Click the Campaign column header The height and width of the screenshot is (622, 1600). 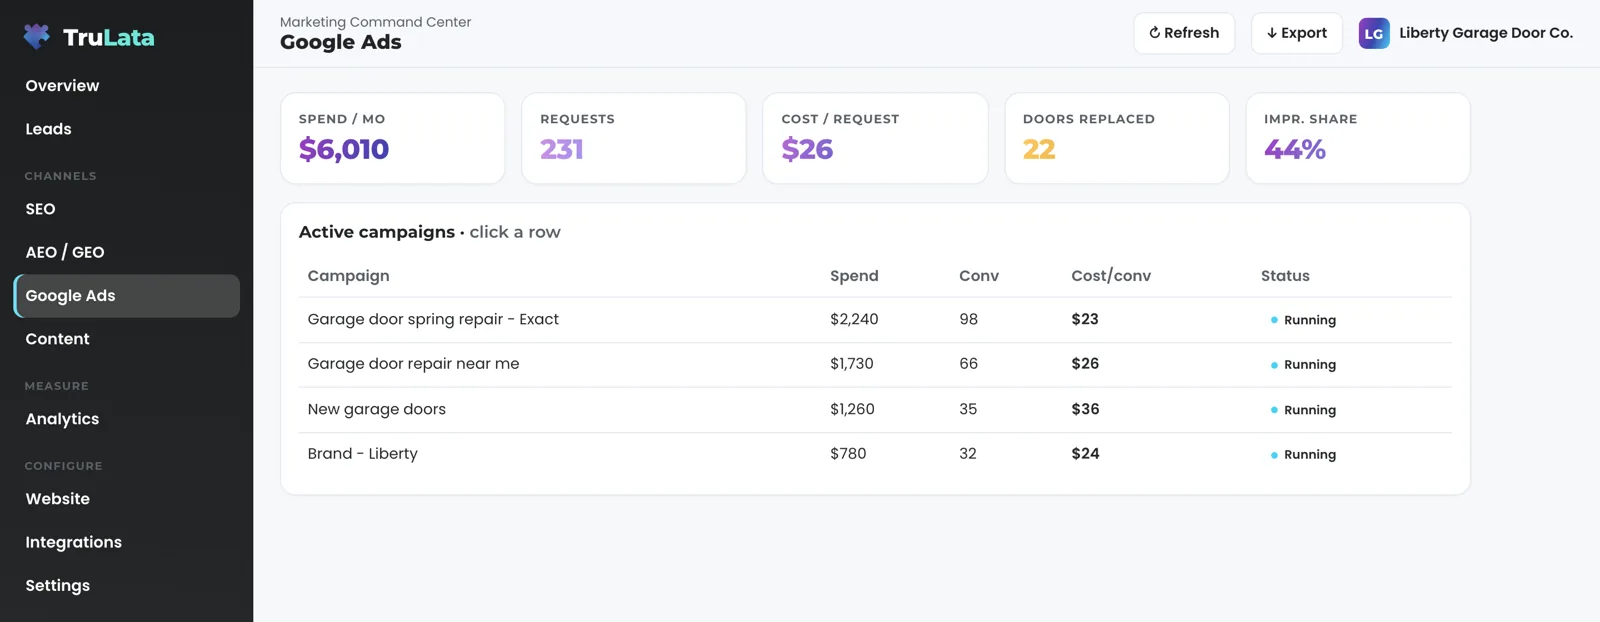click(x=348, y=276)
